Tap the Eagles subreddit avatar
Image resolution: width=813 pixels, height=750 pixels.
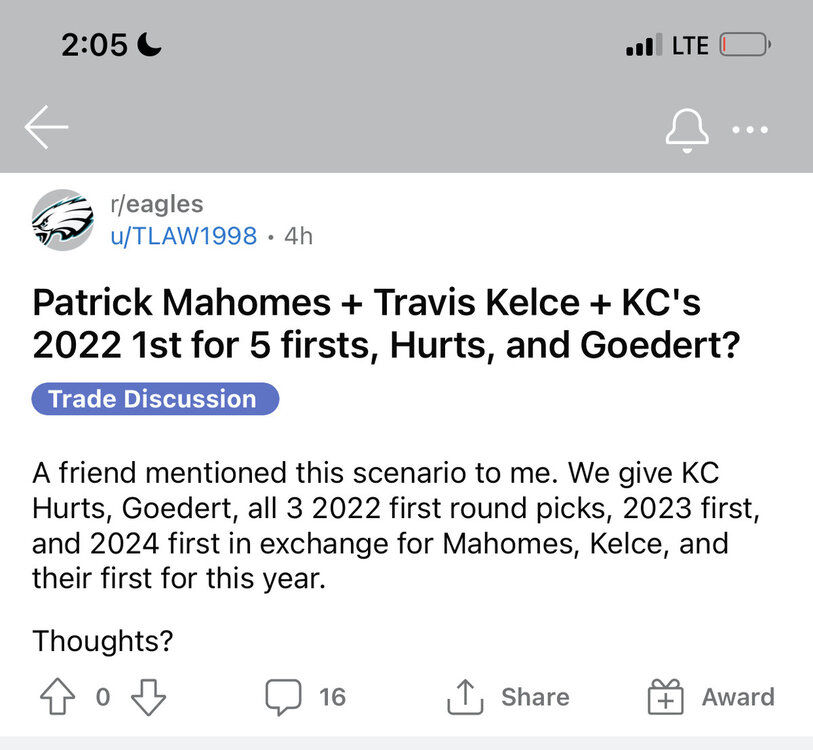point(62,220)
